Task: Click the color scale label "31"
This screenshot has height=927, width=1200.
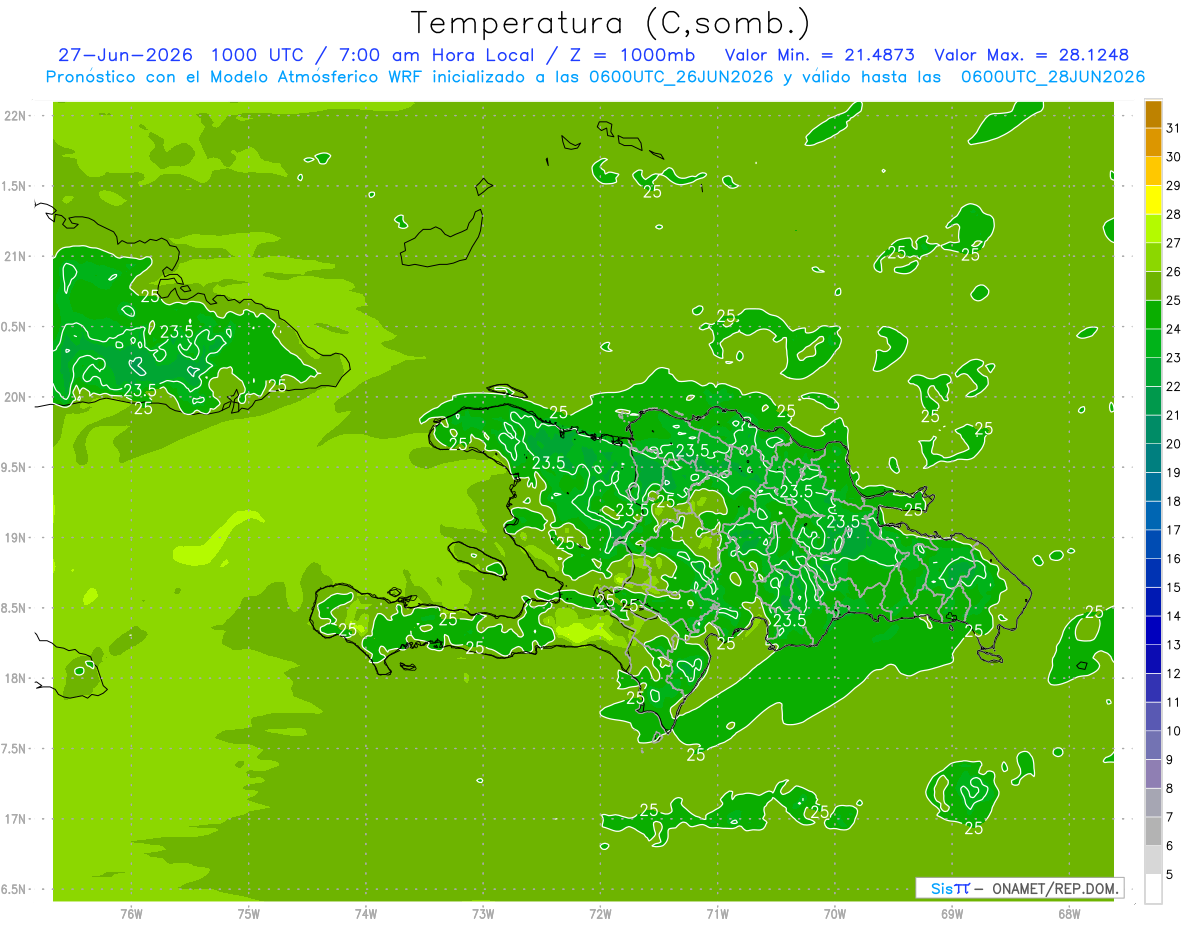Action: [x=1174, y=128]
